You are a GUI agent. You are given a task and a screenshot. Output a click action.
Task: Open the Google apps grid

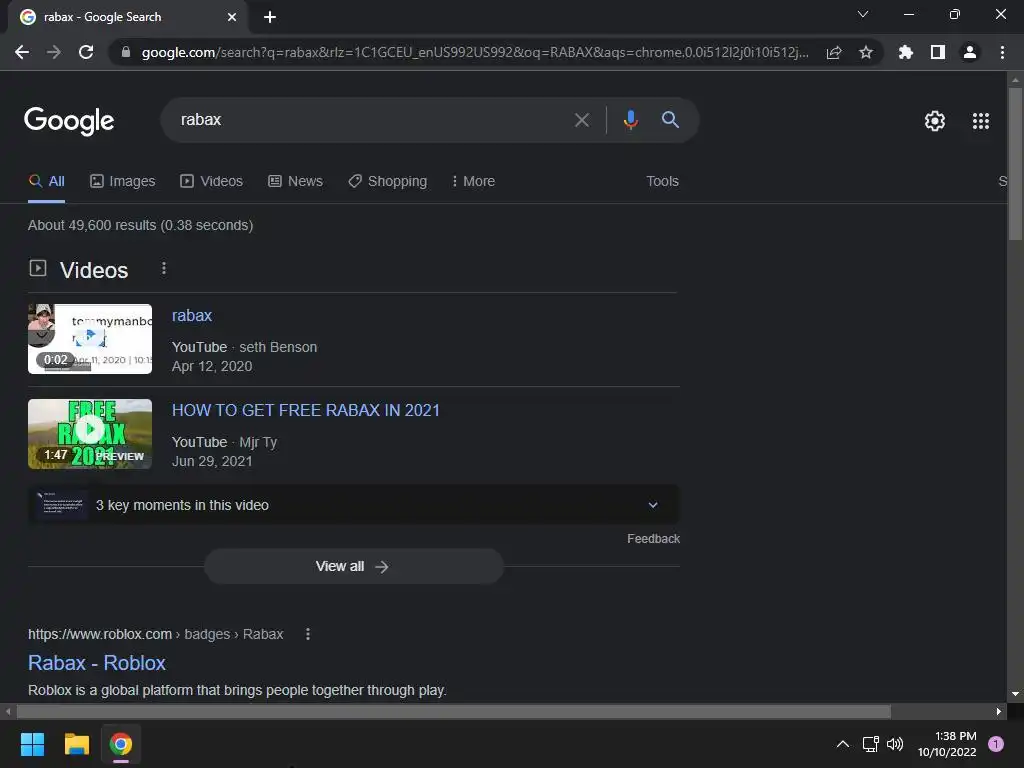pos(981,121)
